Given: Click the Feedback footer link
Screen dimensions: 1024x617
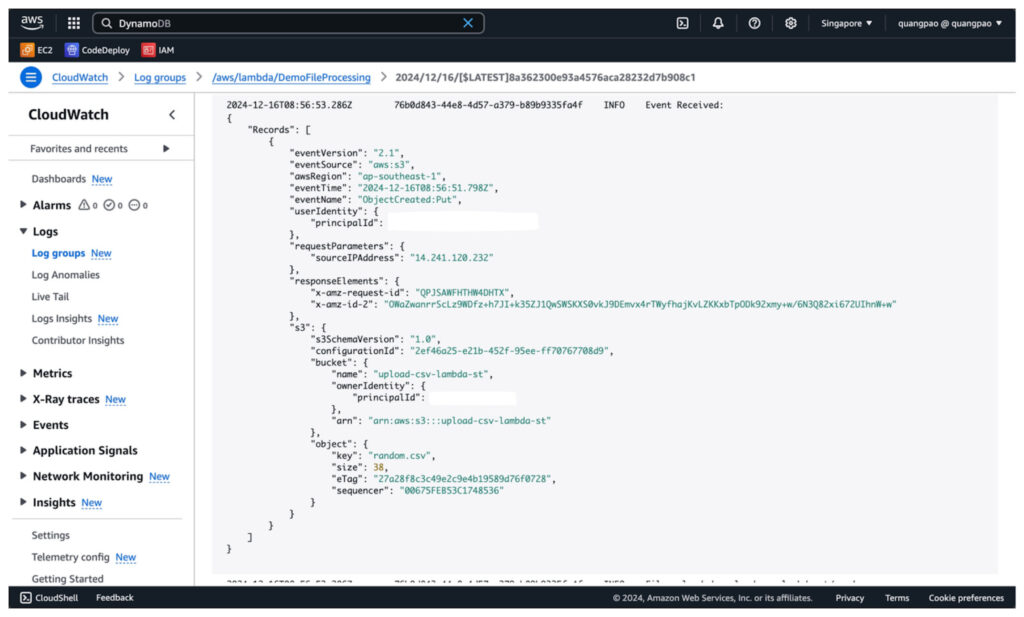Looking at the screenshot, I should pyautogui.click(x=114, y=597).
